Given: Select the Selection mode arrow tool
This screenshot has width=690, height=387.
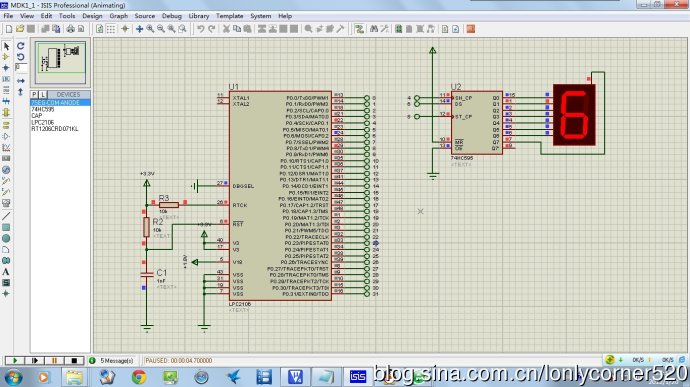Looking at the screenshot, I should tap(6, 46).
